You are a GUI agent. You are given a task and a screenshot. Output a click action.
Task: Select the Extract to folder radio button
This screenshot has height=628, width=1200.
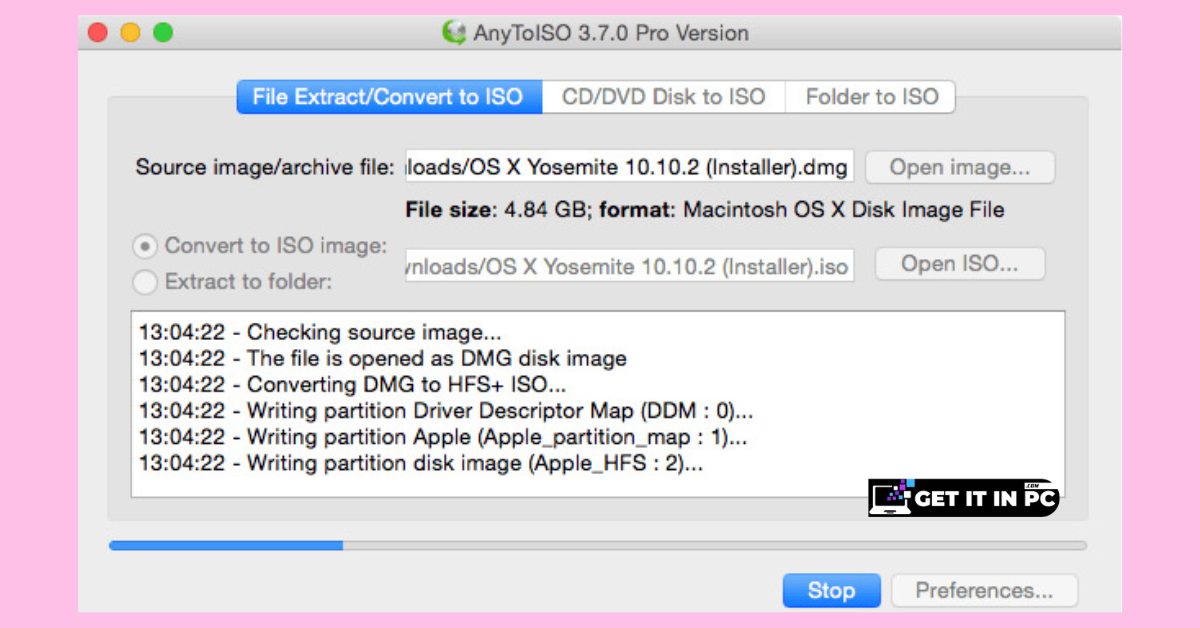point(146,282)
